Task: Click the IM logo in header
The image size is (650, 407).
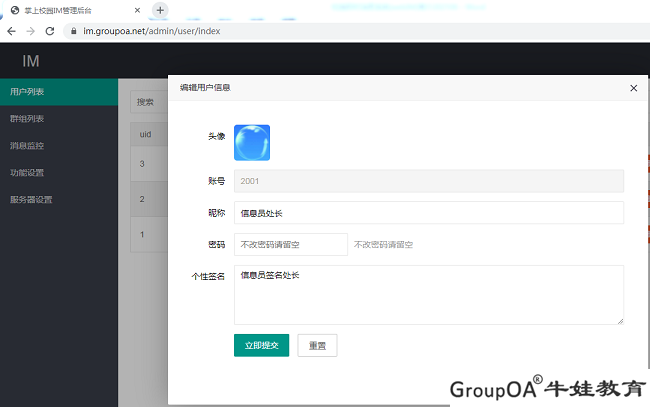Action: (x=31, y=61)
